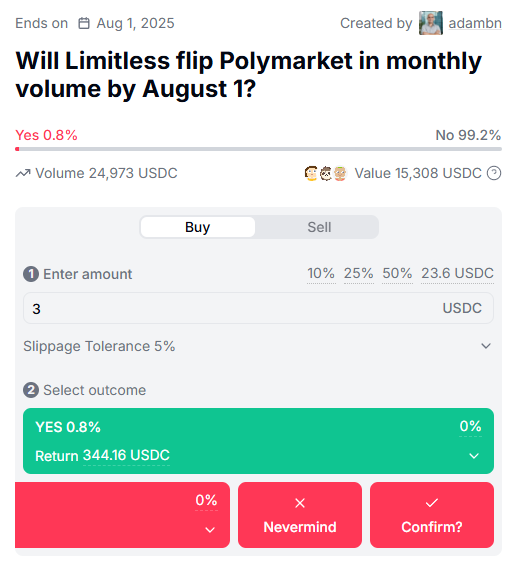The height and width of the screenshot is (577, 514).
Task: Expand the Slippage Tolerance chevron
Action: tap(486, 346)
